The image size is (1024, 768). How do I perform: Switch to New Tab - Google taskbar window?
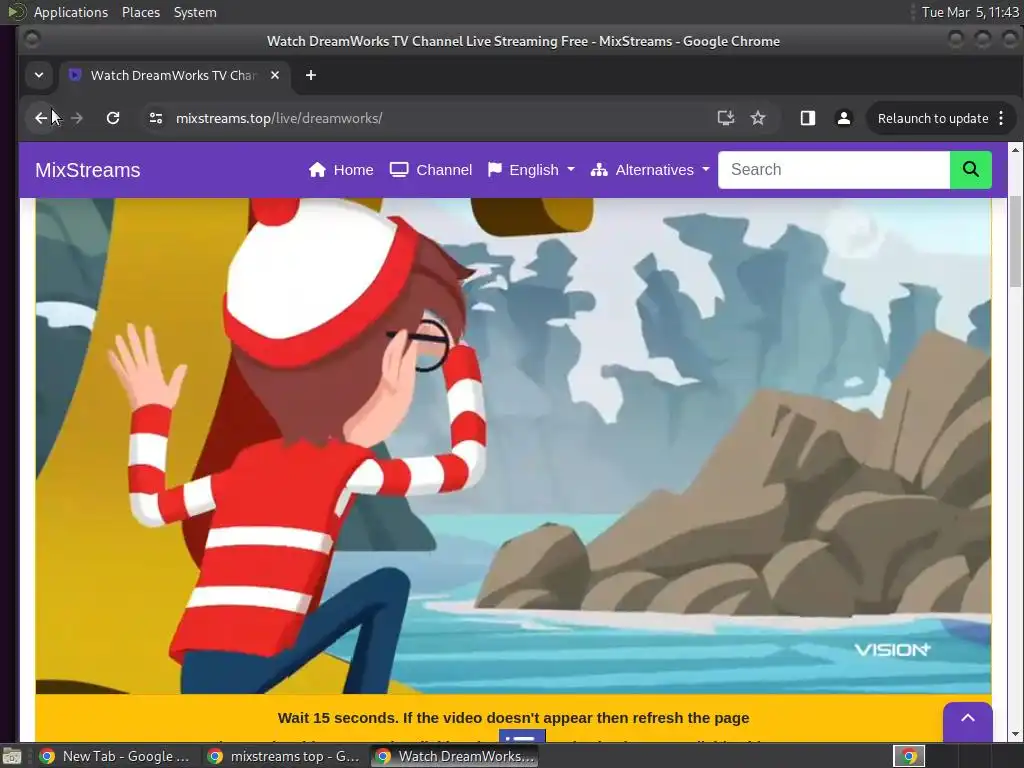[114, 756]
